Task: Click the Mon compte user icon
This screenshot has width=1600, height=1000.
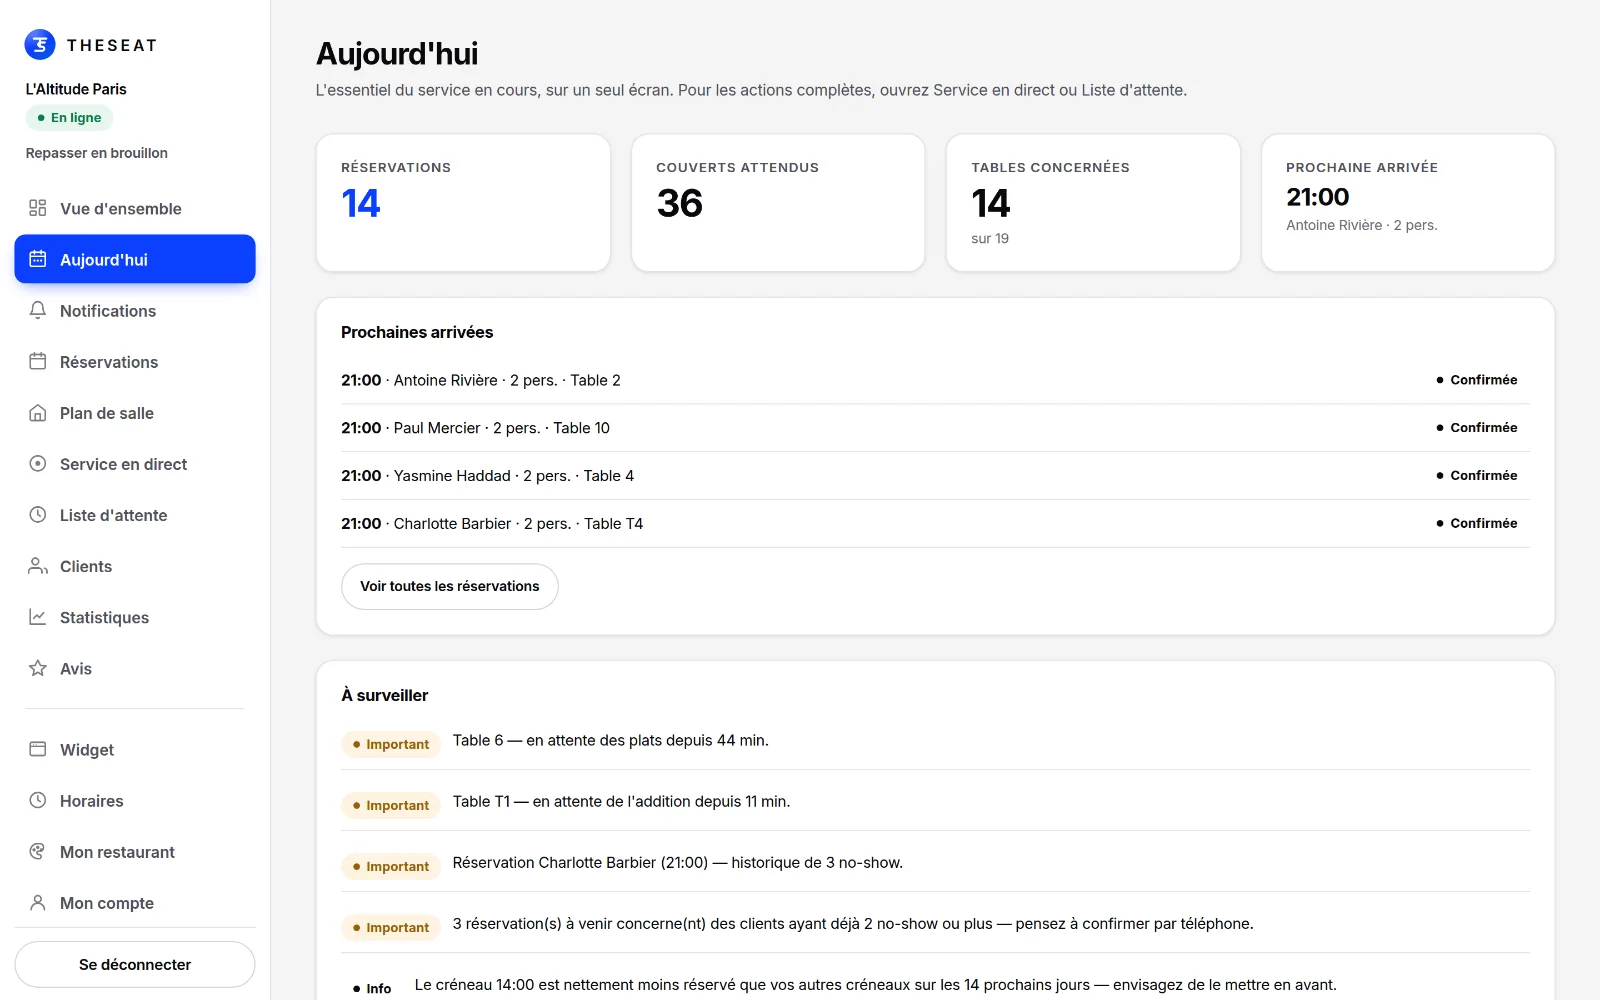Action: (38, 902)
